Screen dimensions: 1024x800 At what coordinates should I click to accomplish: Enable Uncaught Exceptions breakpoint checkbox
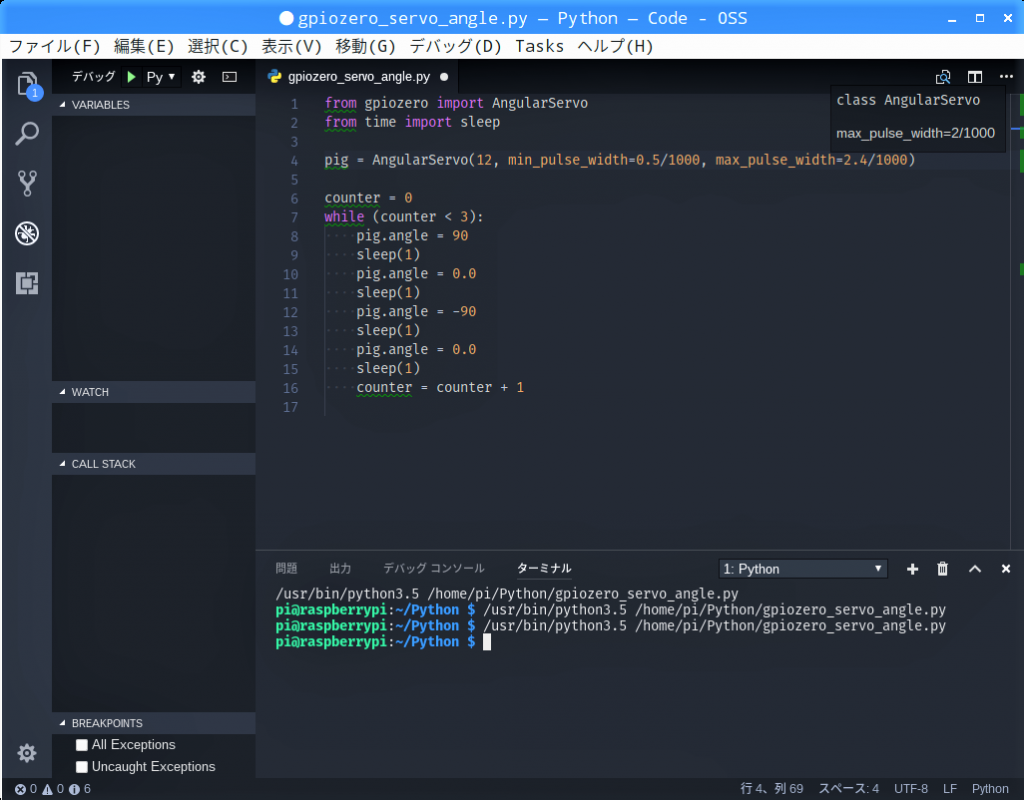tap(82, 767)
